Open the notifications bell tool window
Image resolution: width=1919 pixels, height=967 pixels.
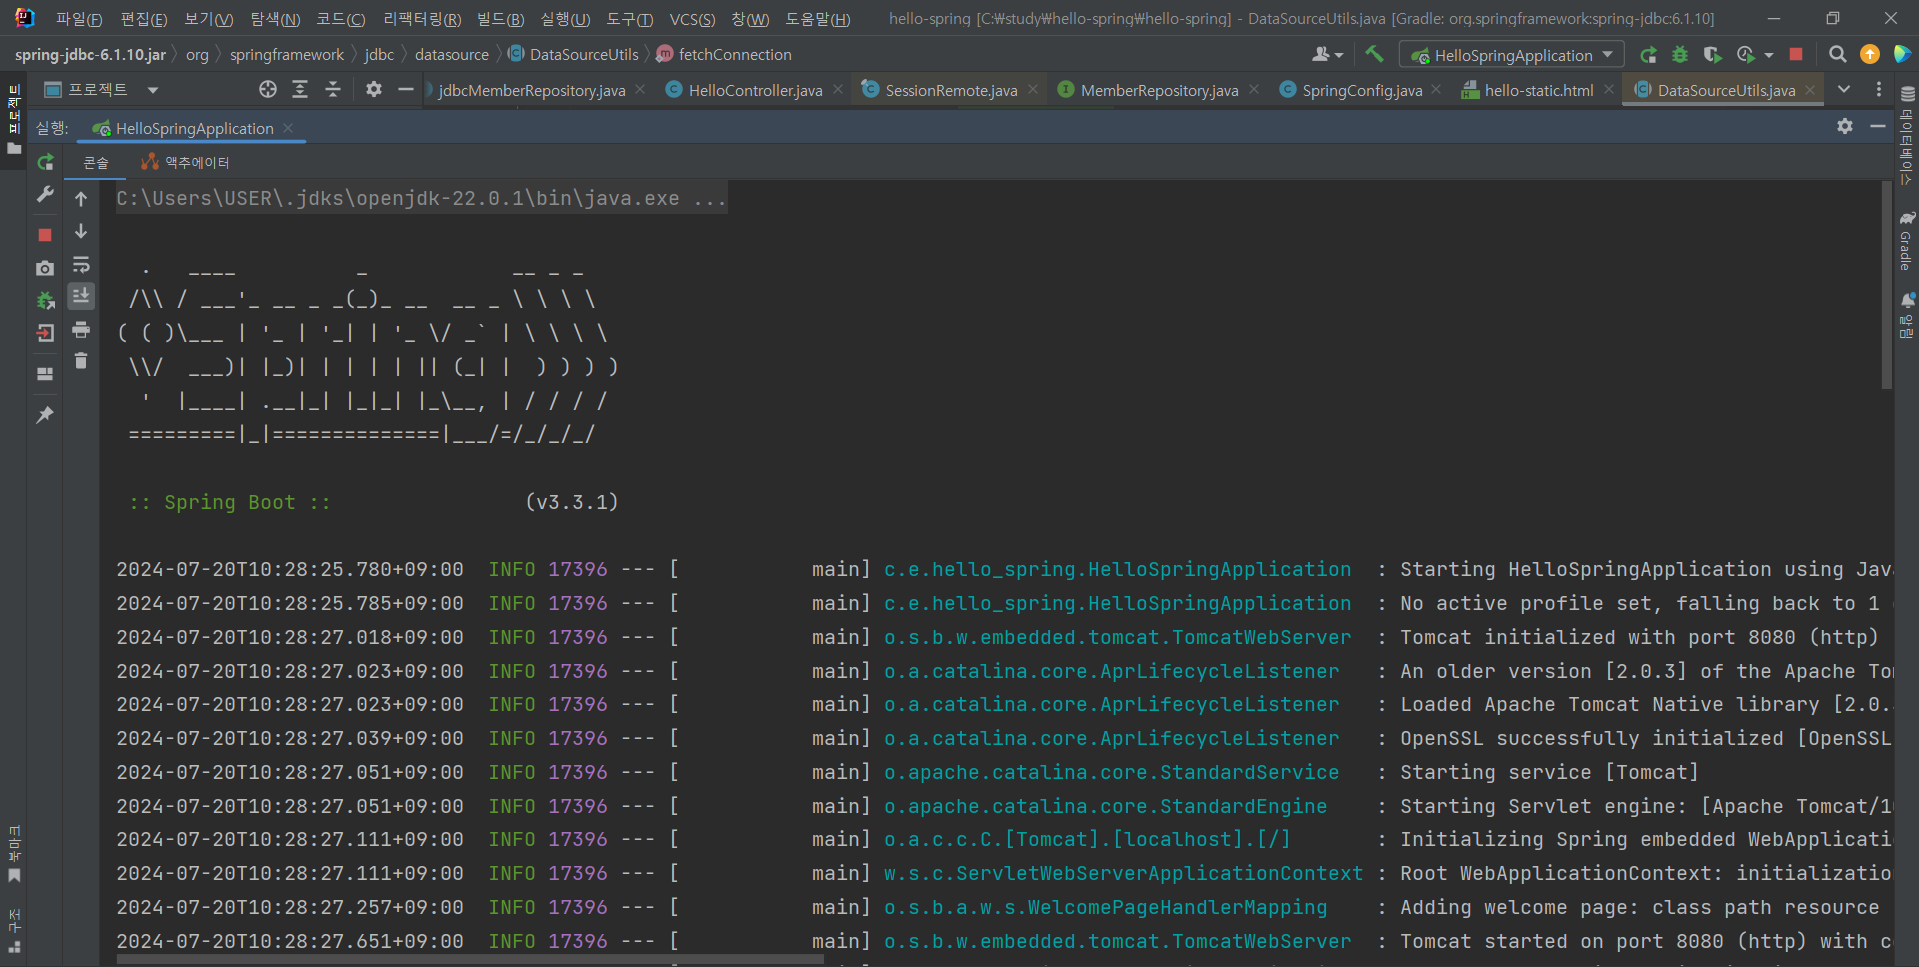click(x=1907, y=316)
